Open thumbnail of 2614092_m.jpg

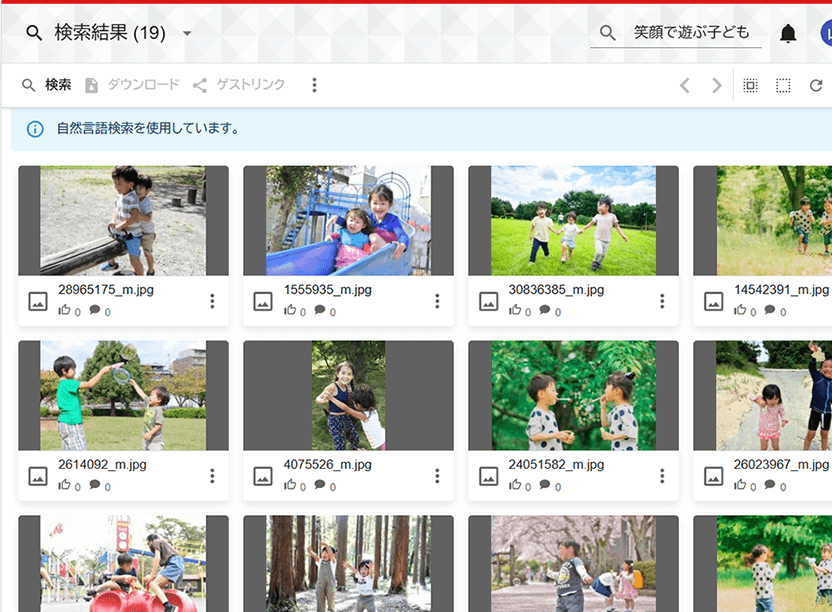(124, 395)
